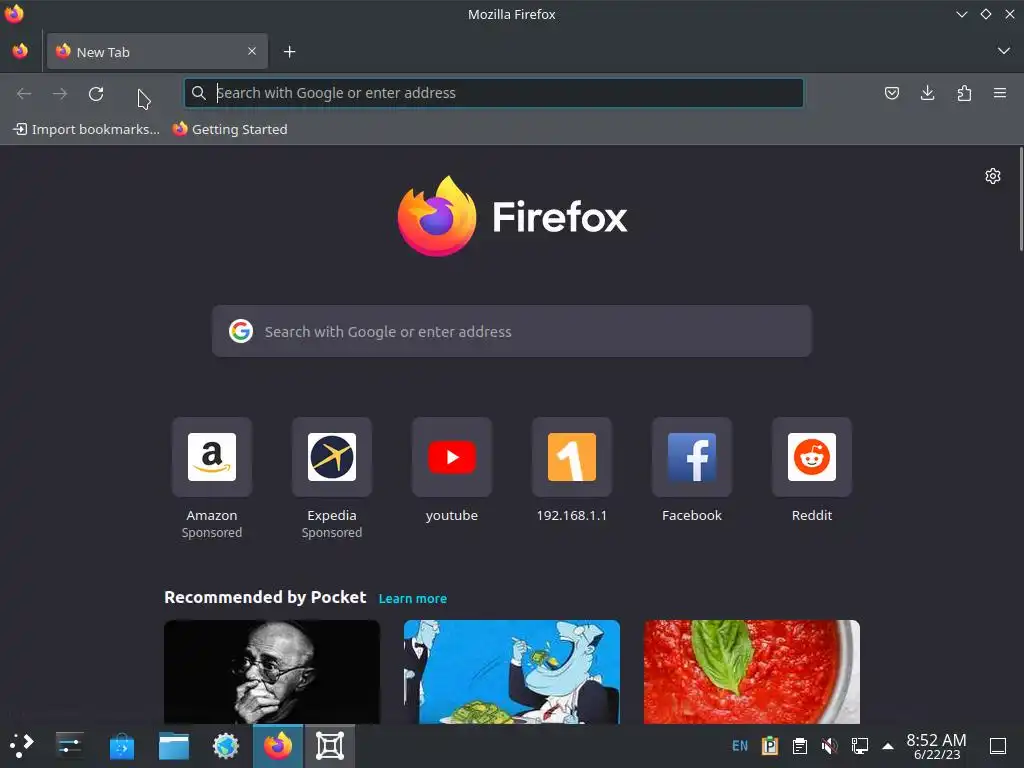Open the P application tray icon
This screenshot has height=768, width=1024.
[x=770, y=746]
